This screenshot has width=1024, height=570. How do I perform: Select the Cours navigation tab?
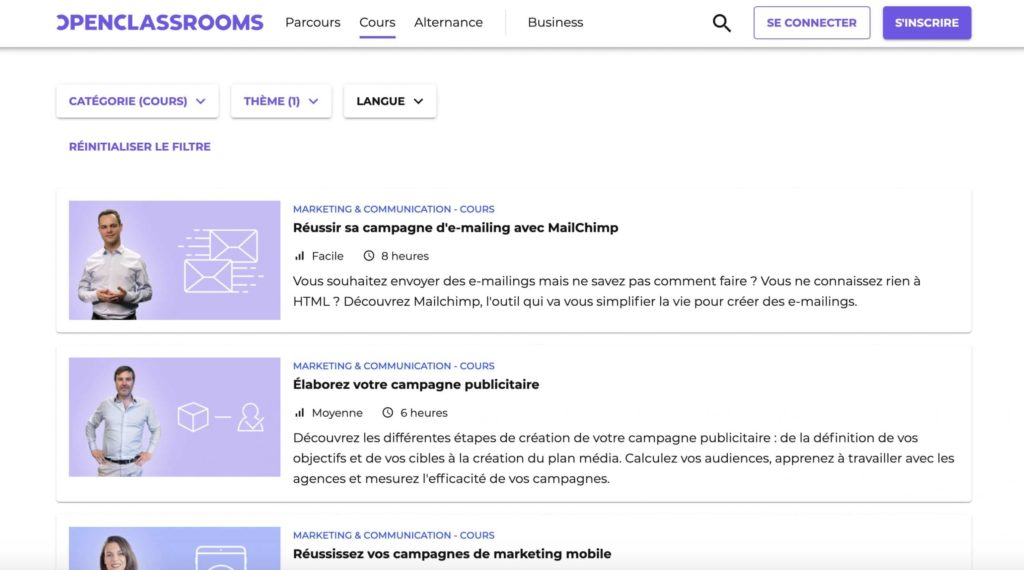377,22
